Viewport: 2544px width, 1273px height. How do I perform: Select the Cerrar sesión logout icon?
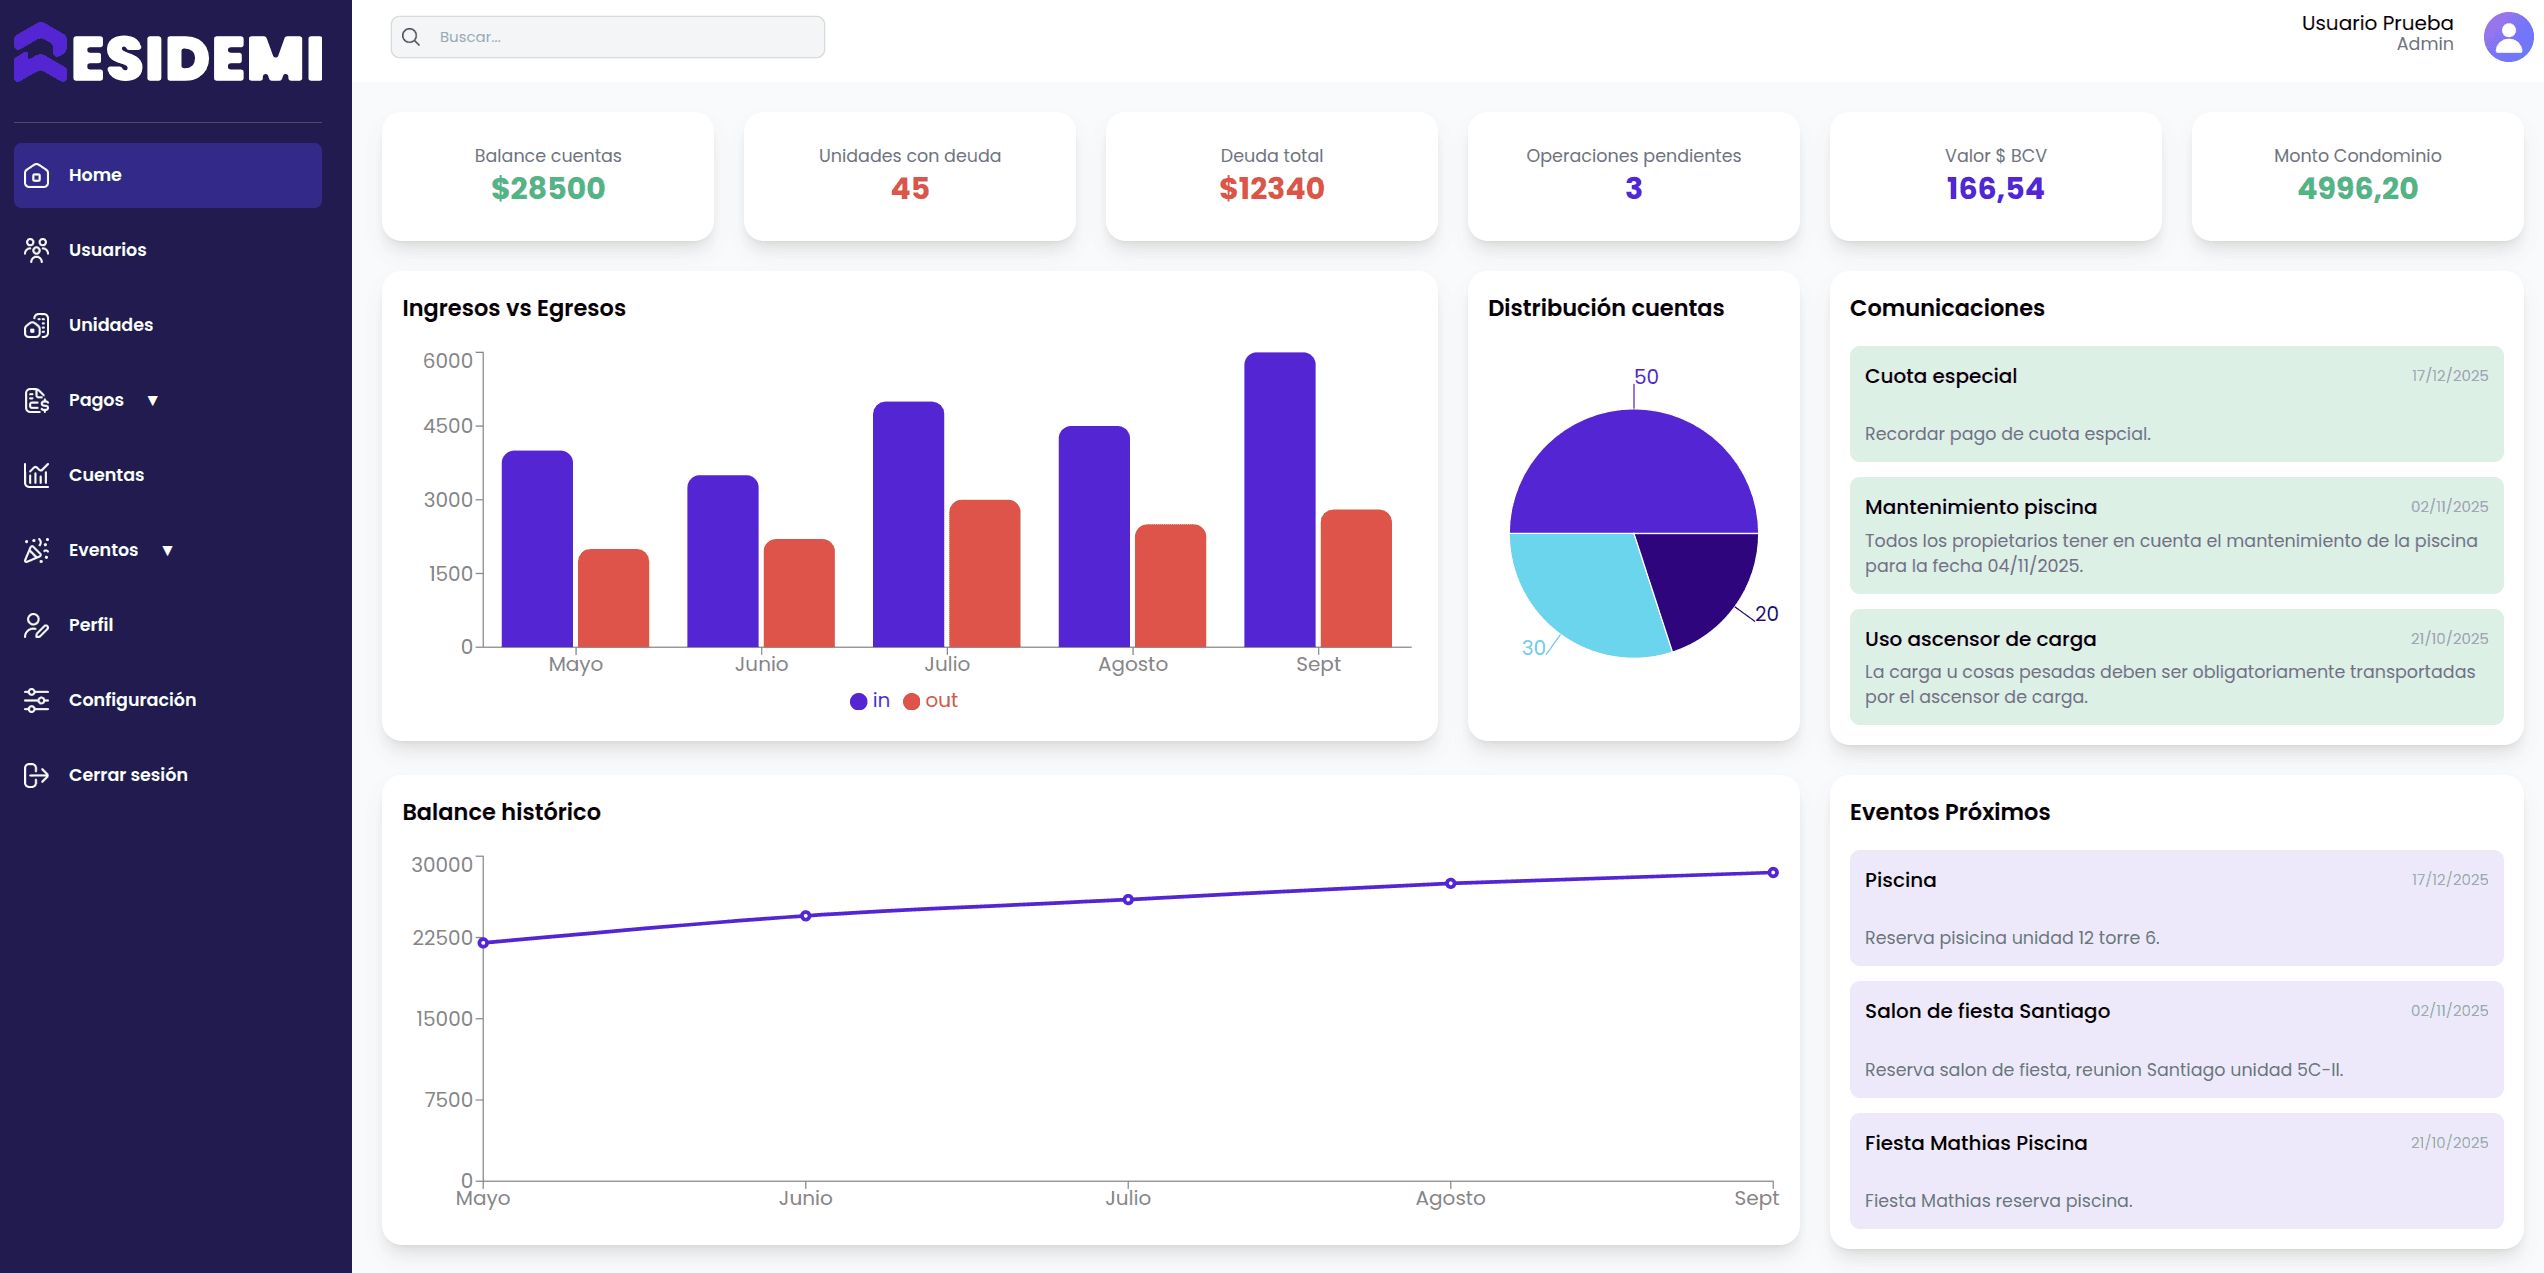(37, 774)
